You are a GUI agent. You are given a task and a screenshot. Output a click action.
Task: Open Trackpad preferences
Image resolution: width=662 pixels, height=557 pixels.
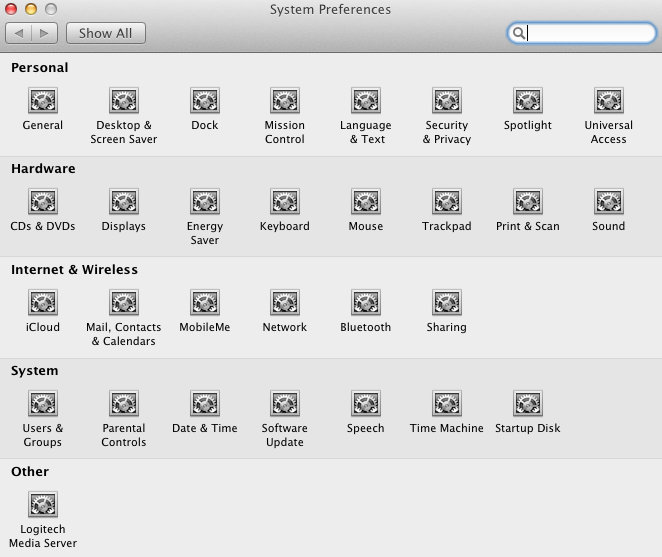pos(446,202)
